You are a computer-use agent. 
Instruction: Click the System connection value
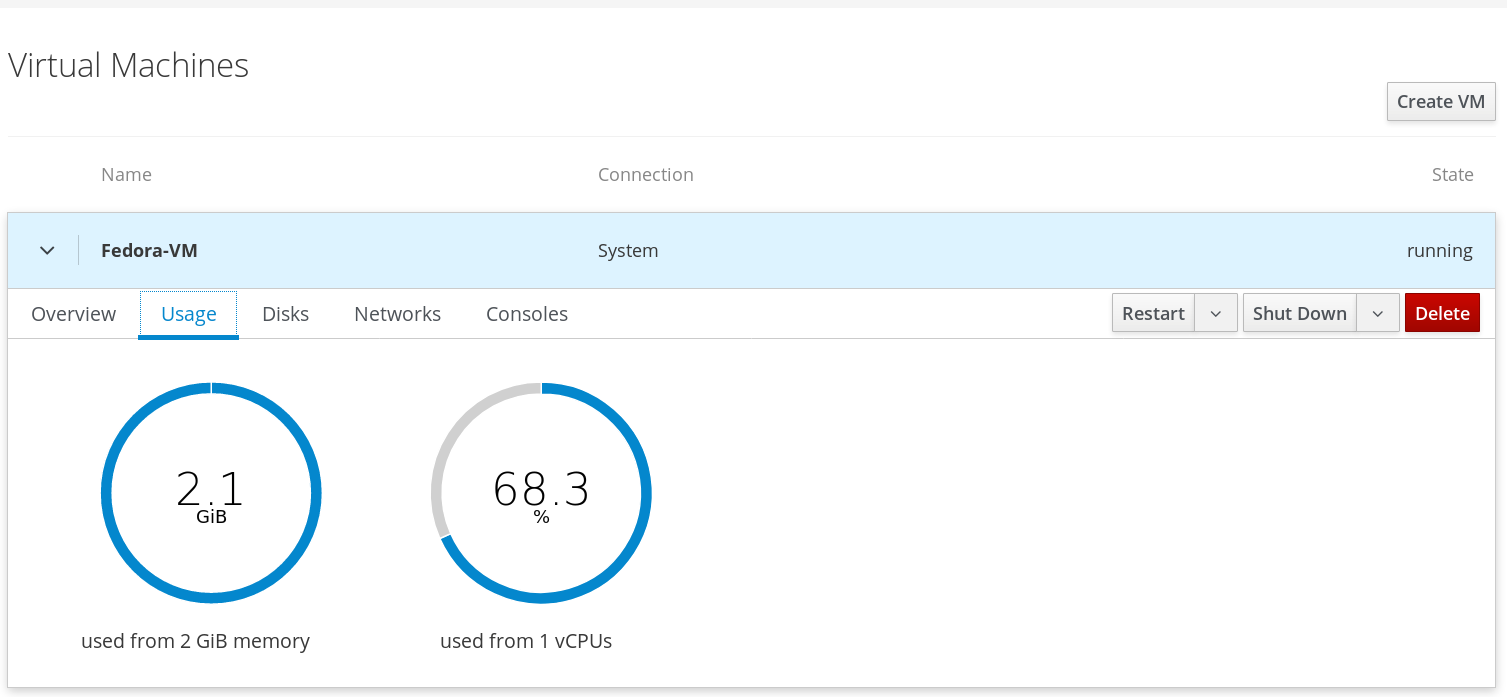[x=628, y=251]
